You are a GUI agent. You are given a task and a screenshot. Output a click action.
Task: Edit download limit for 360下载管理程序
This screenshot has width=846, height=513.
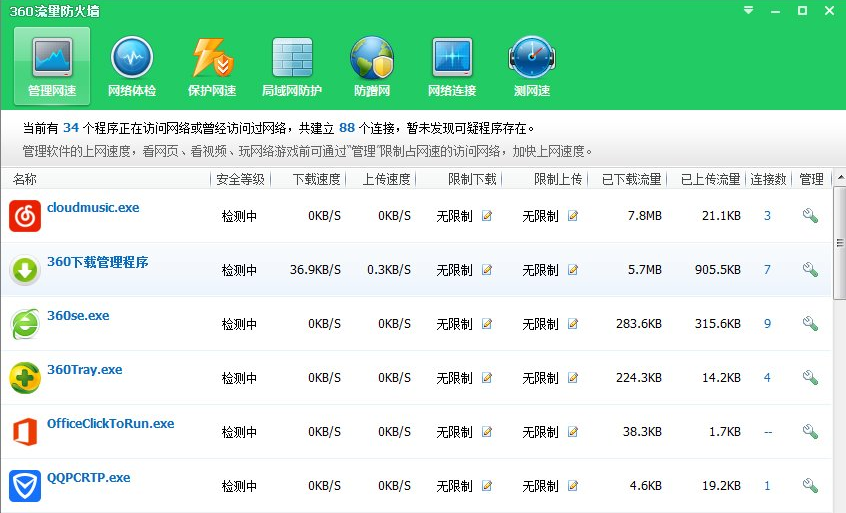point(487,270)
